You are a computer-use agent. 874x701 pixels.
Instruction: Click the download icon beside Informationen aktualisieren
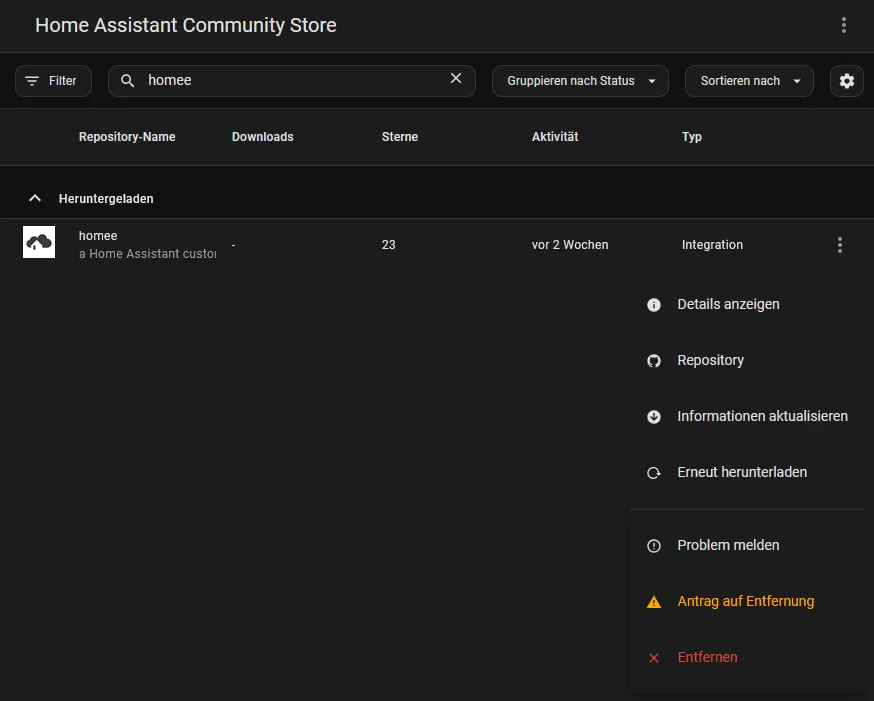click(x=654, y=417)
